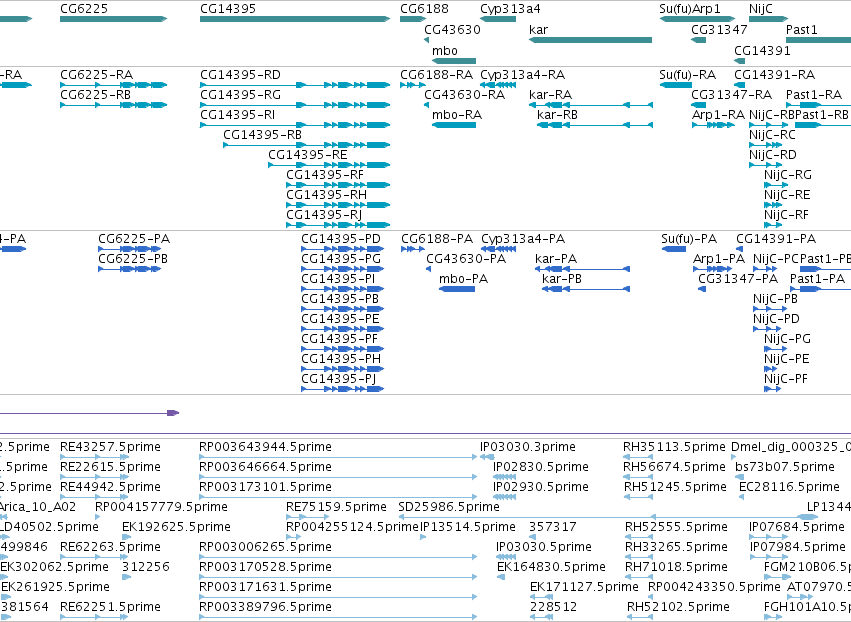Click protein CG6225-PA
Viewport: 851px width, 622px height.
pyautogui.click(x=134, y=239)
